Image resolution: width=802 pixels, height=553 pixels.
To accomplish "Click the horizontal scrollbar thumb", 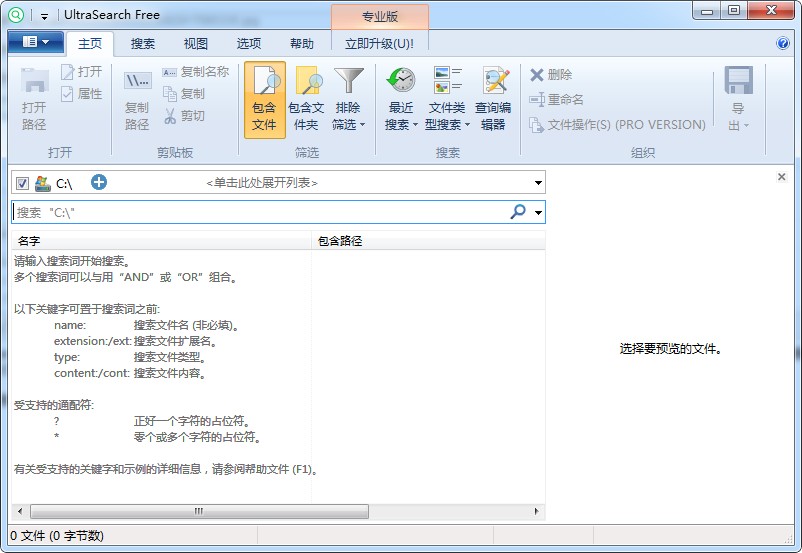I will pos(199,511).
